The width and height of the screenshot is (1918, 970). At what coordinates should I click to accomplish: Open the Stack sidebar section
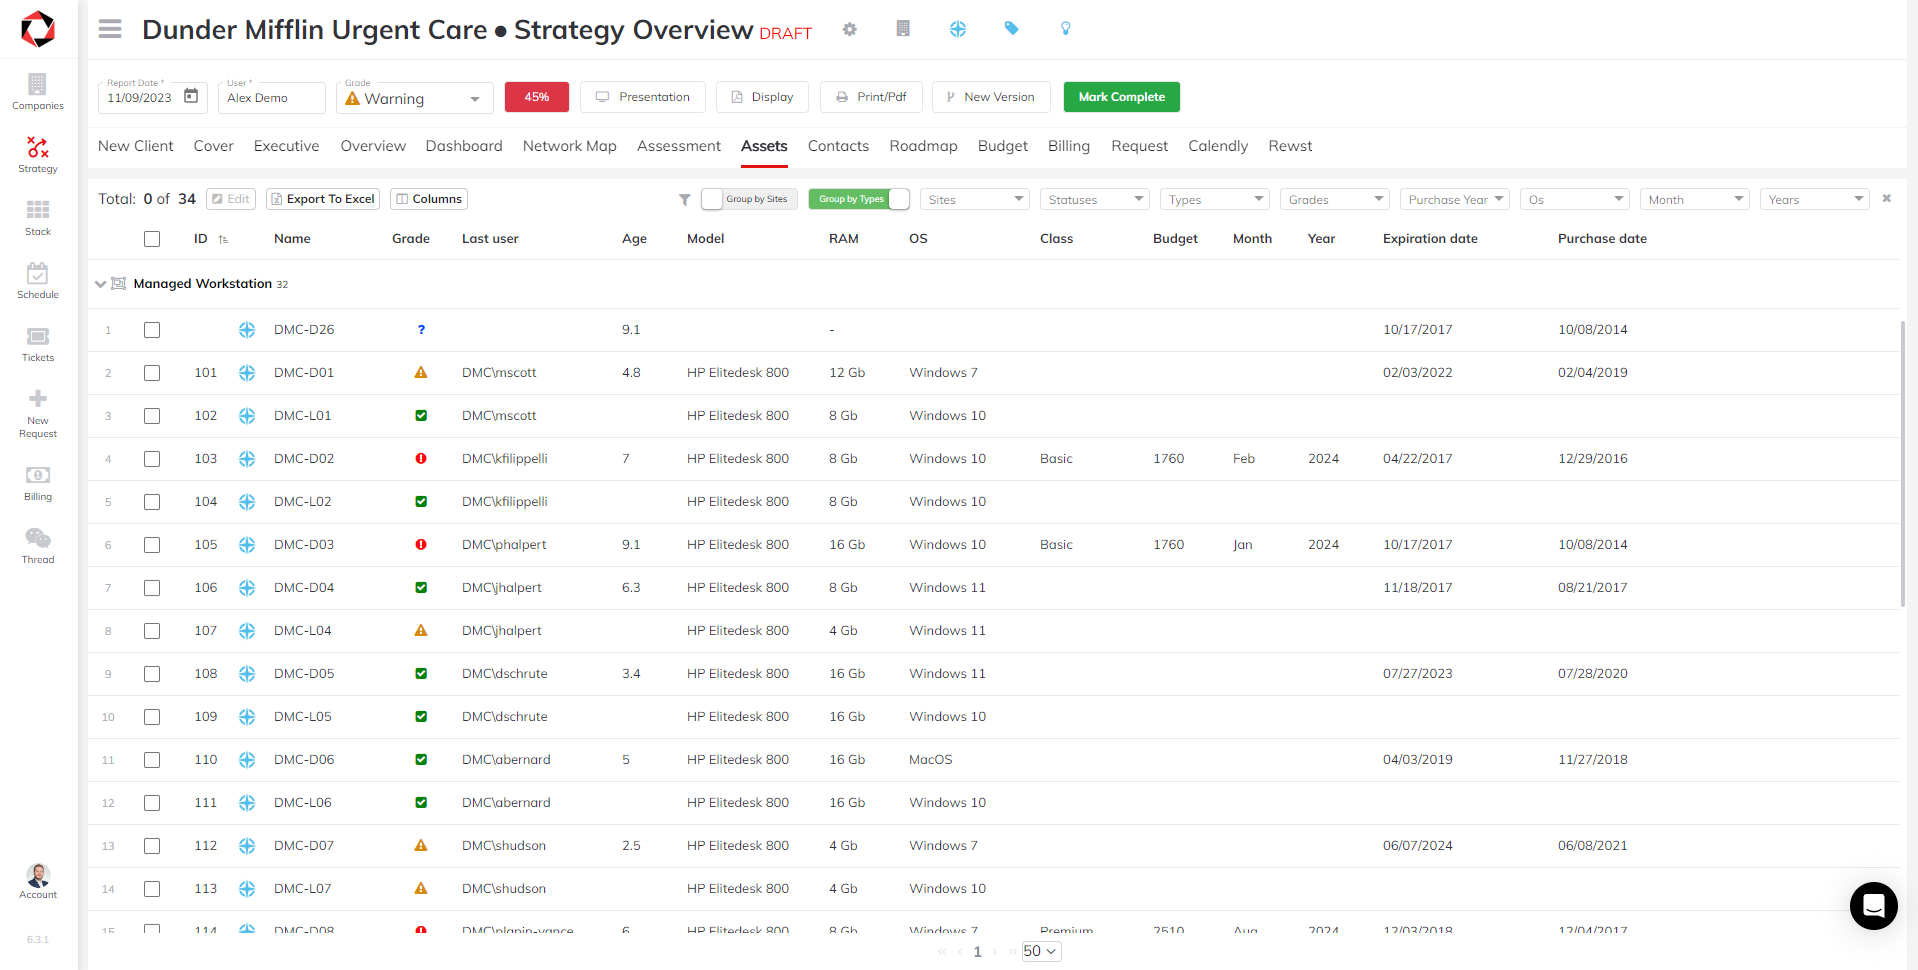tap(38, 217)
